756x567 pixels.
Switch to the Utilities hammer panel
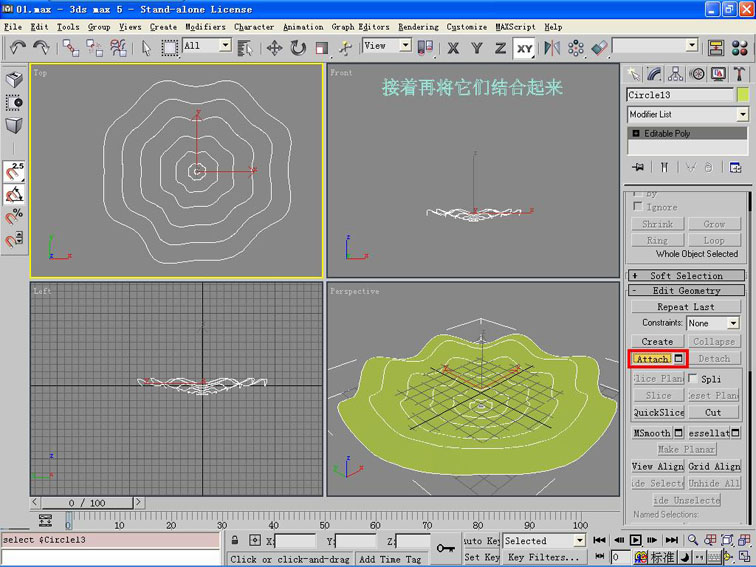tap(739, 74)
